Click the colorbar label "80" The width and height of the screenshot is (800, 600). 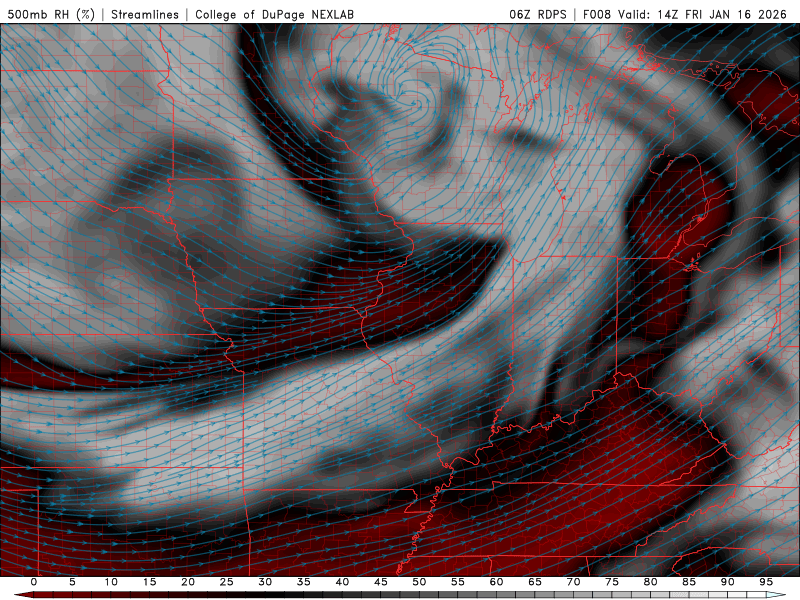coord(650,582)
